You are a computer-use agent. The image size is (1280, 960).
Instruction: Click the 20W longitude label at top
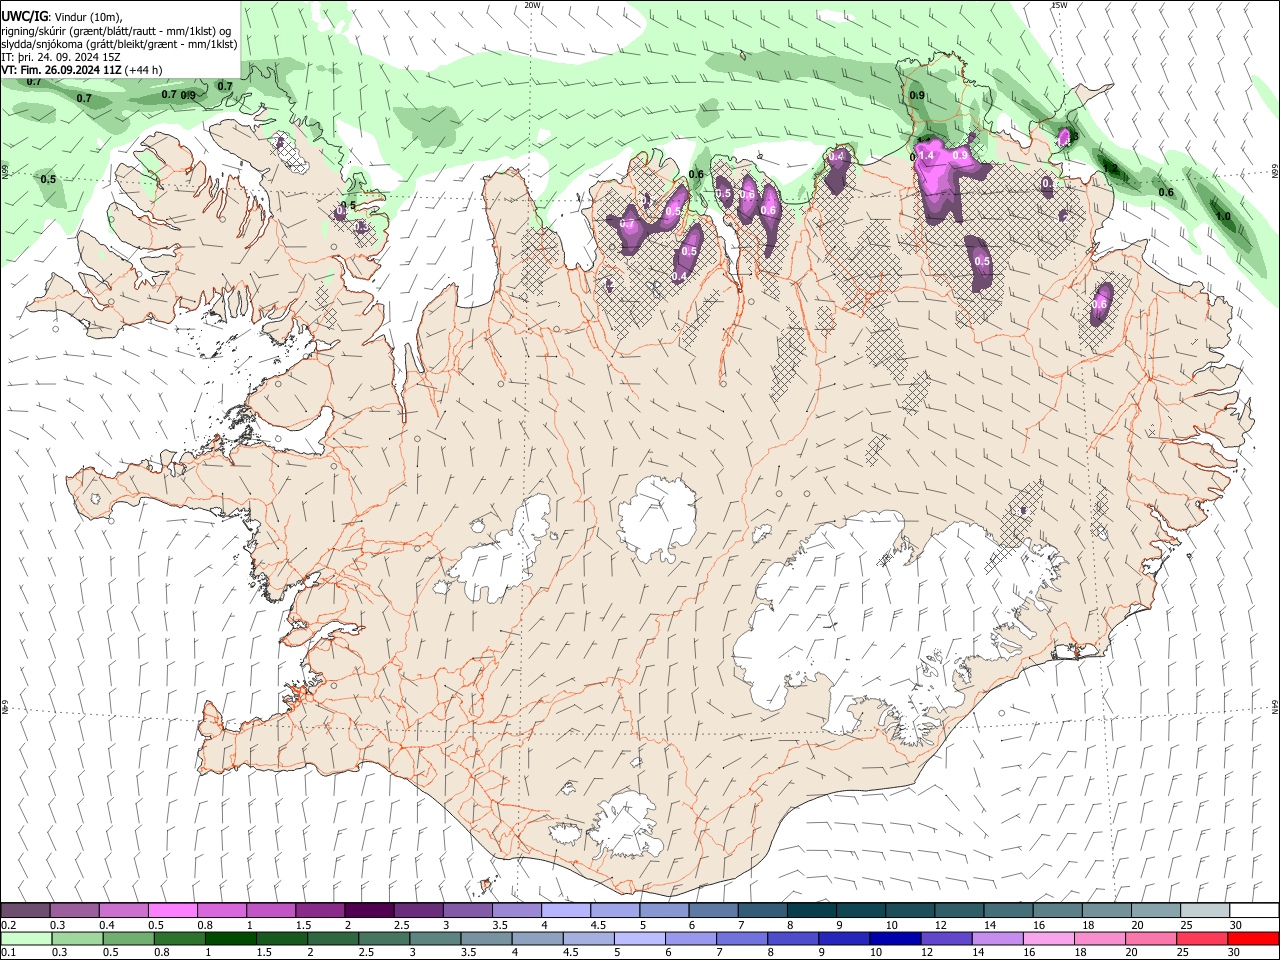(x=533, y=5)
